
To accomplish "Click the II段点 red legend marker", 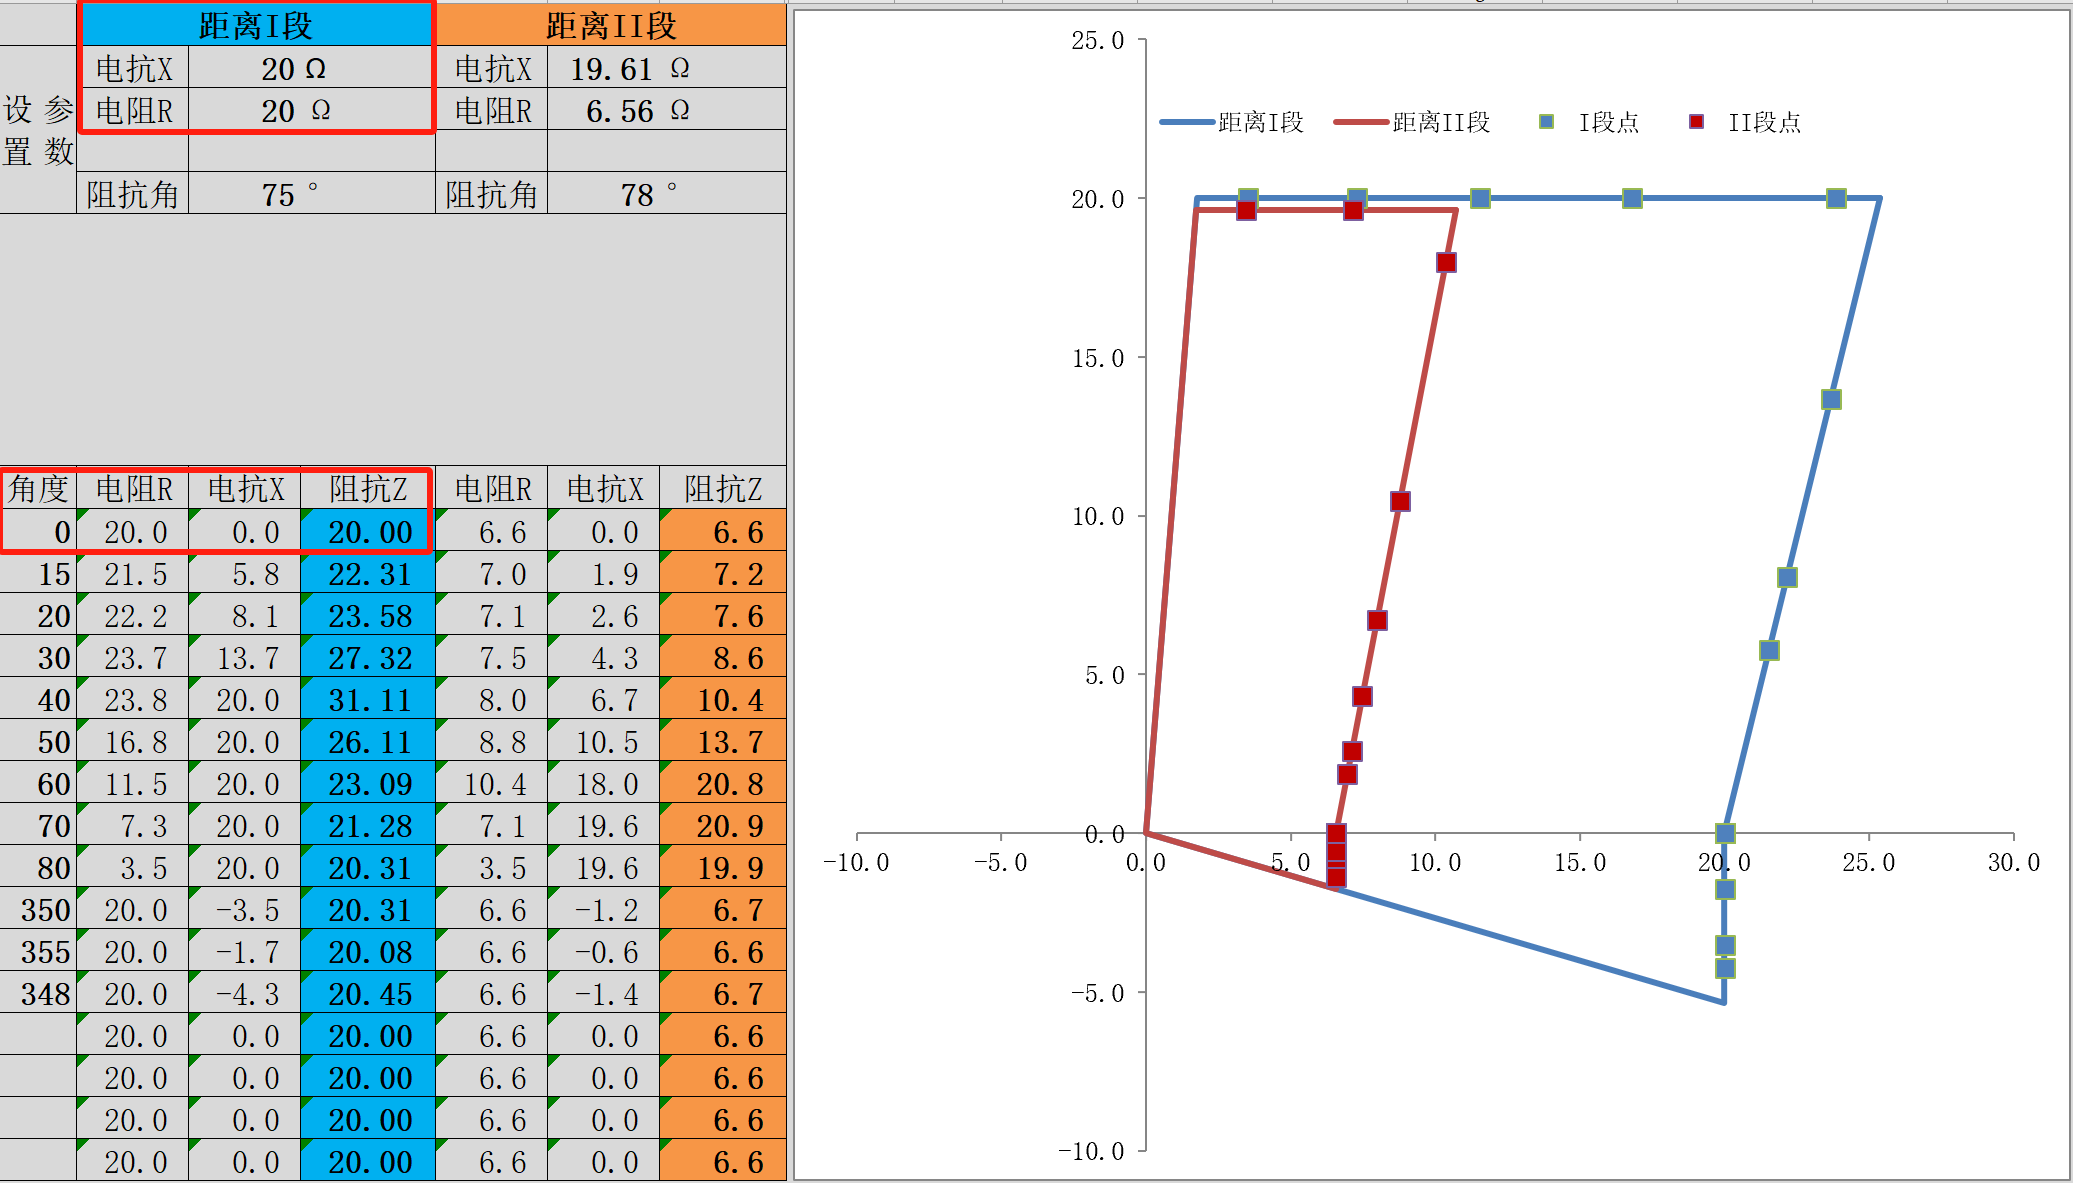I will click(x=1696, y=122).
